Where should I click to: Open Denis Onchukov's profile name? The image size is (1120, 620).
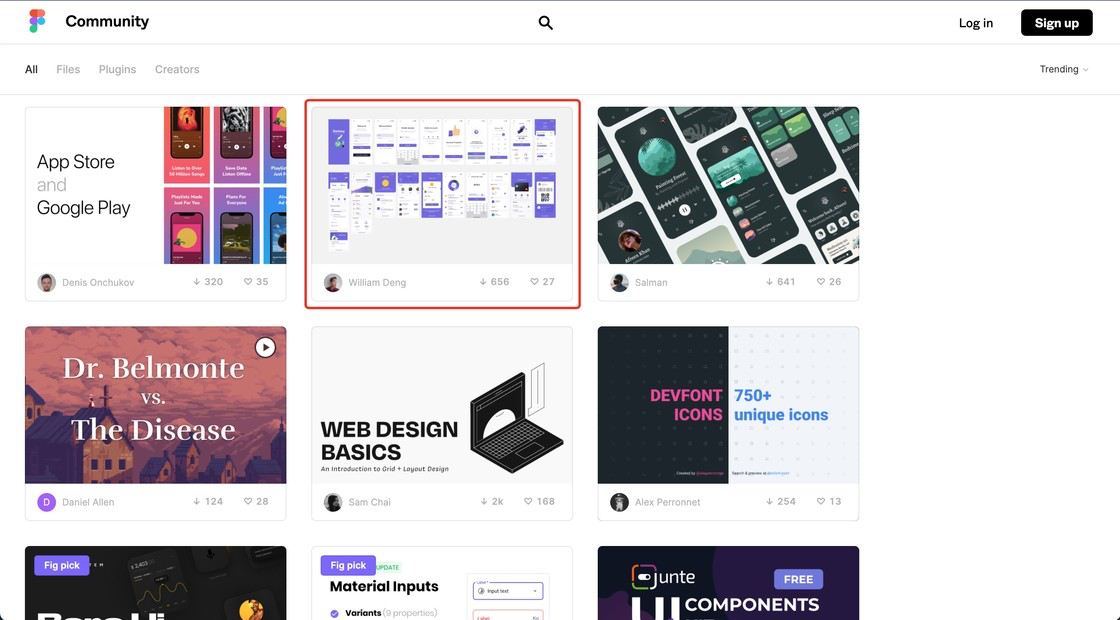[x=98, y=283]
